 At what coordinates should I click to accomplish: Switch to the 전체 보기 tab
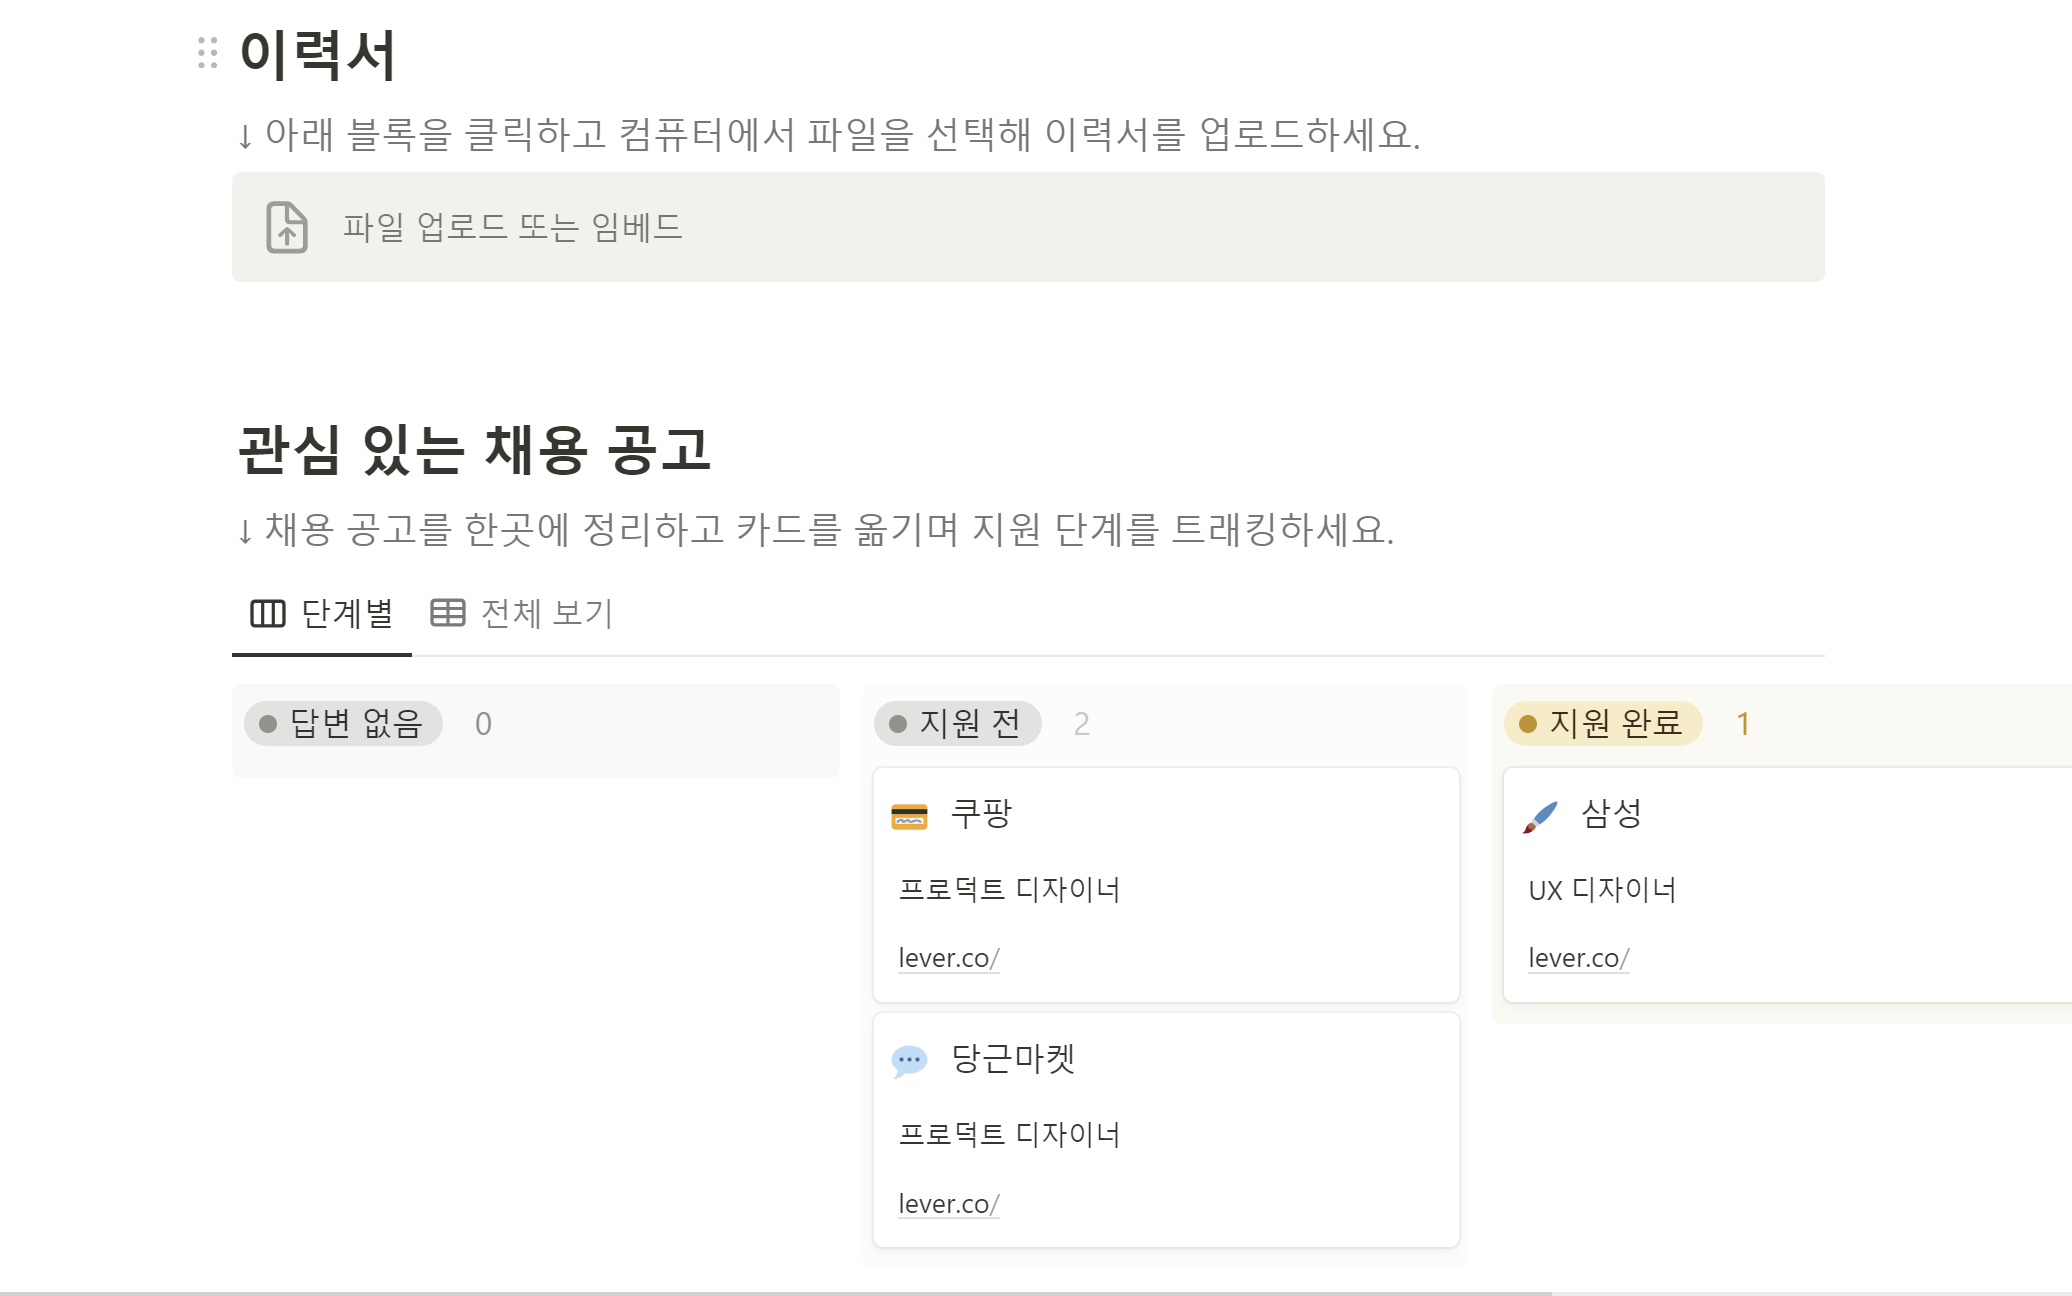[x=522, y=613]
